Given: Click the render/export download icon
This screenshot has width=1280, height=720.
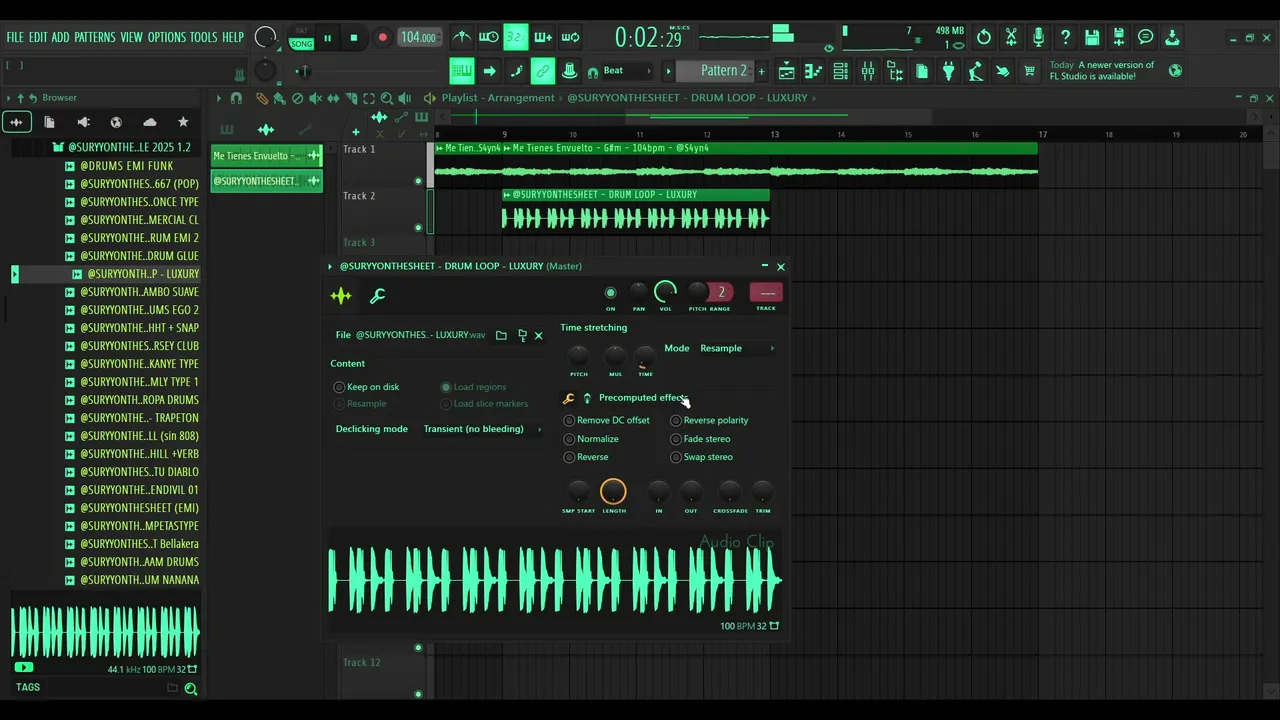Looking at the screenshot, I should tap(1172, 38).
